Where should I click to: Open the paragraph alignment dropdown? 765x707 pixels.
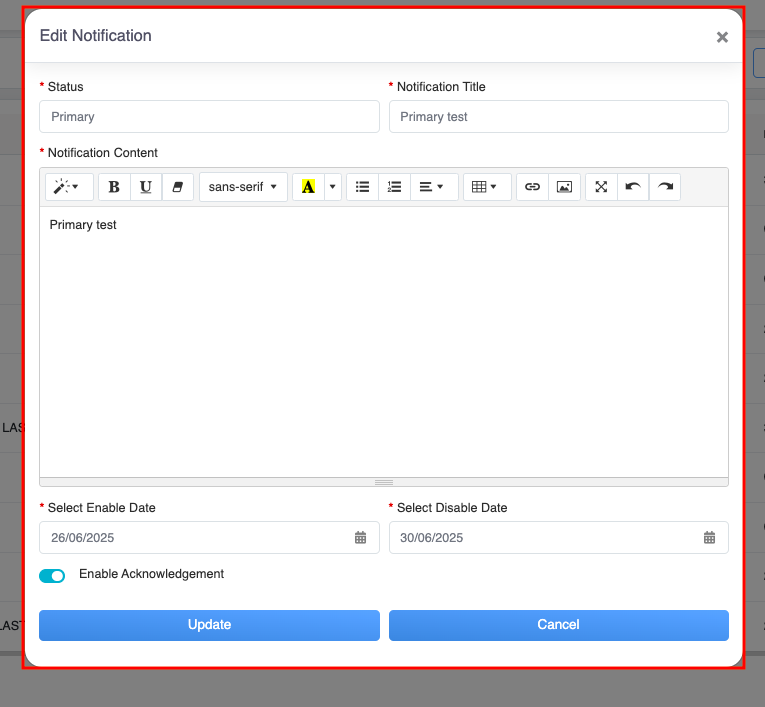[432, 187]
